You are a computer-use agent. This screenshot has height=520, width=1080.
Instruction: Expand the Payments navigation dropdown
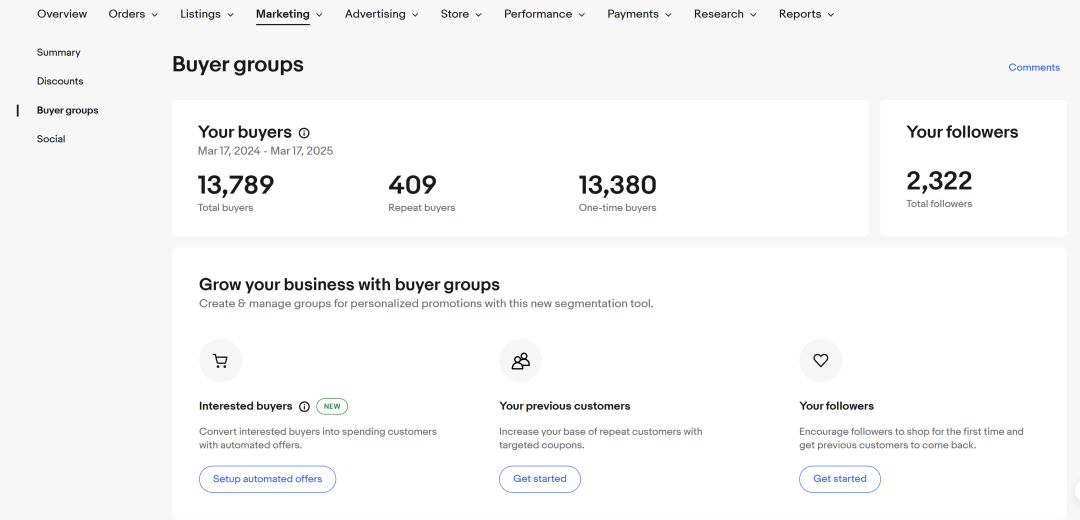pos(639,14)
